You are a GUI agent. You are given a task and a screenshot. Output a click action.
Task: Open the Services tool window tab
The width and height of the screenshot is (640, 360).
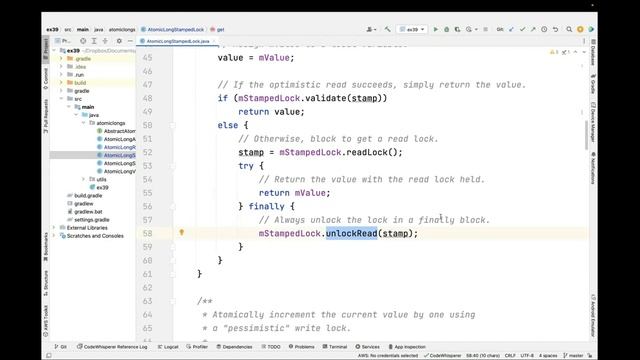click(367, 347)
